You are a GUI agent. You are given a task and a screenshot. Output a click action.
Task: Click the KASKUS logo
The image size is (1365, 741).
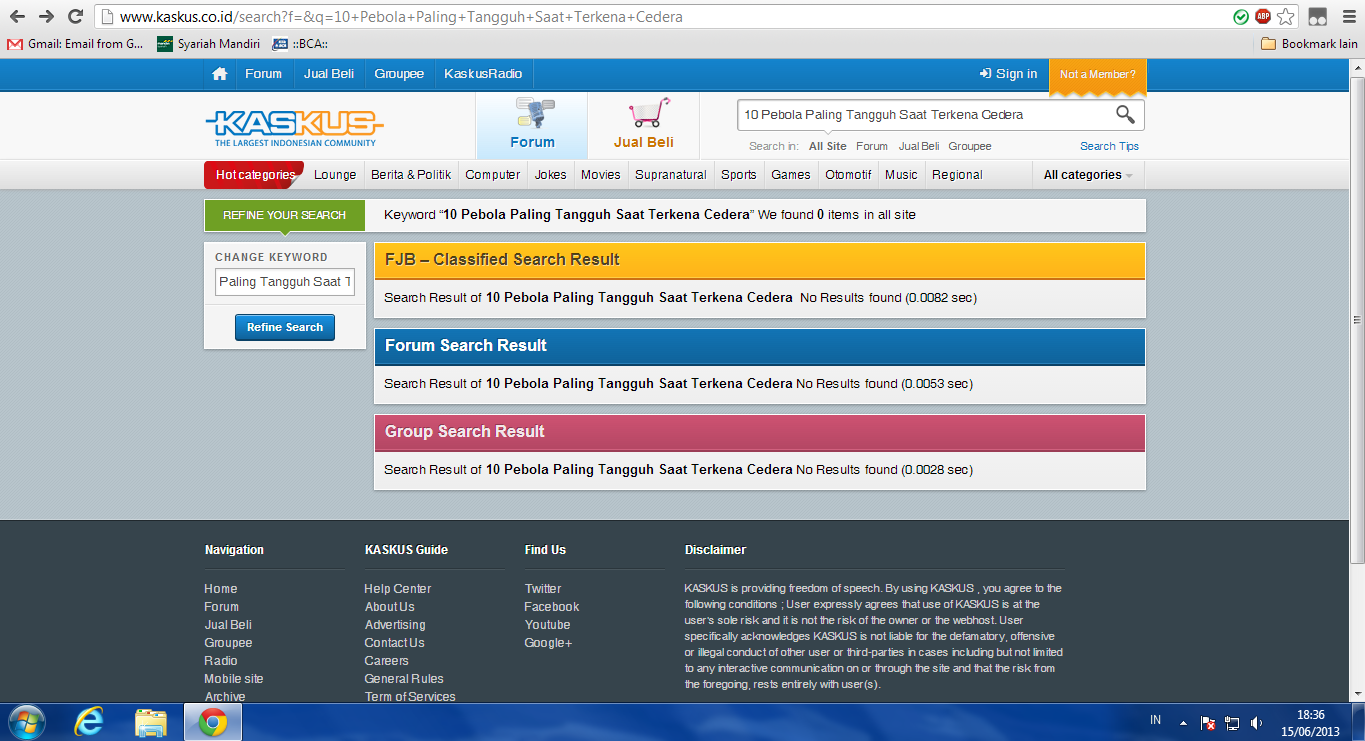[294, 128]
